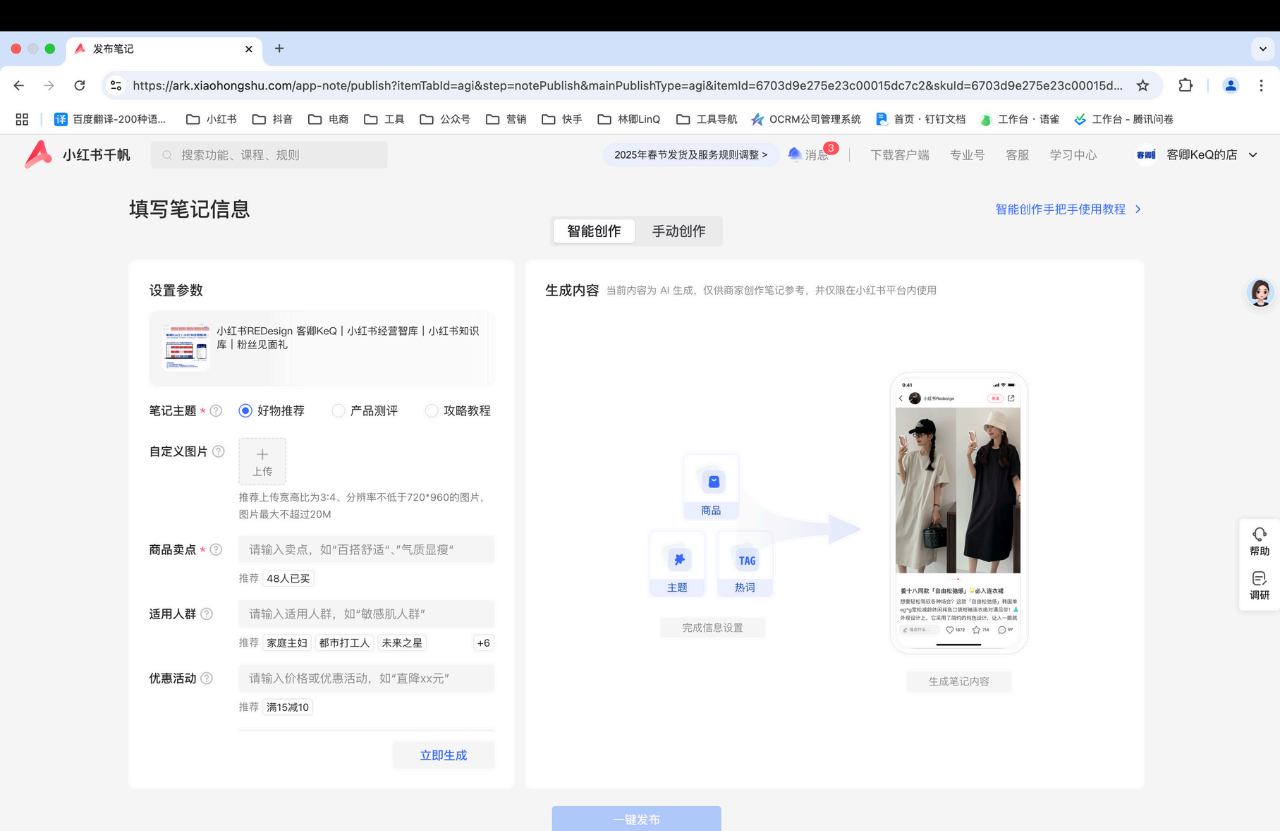The height and width of the screenshot is (831, 1280).
Task: Open the Chrome tab list dropdown
Action: [x=1261, y=48]
